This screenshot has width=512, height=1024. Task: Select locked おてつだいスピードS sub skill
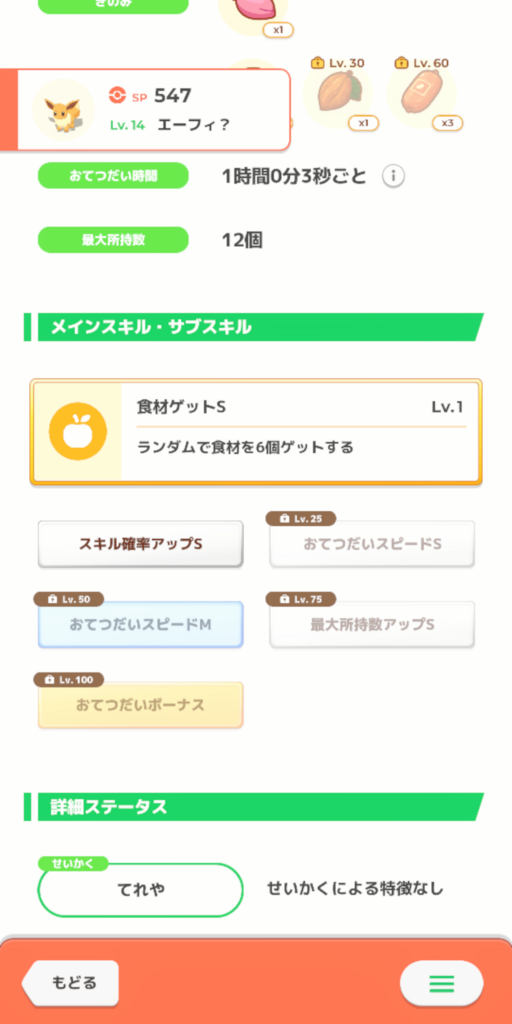tap(372, 543)
